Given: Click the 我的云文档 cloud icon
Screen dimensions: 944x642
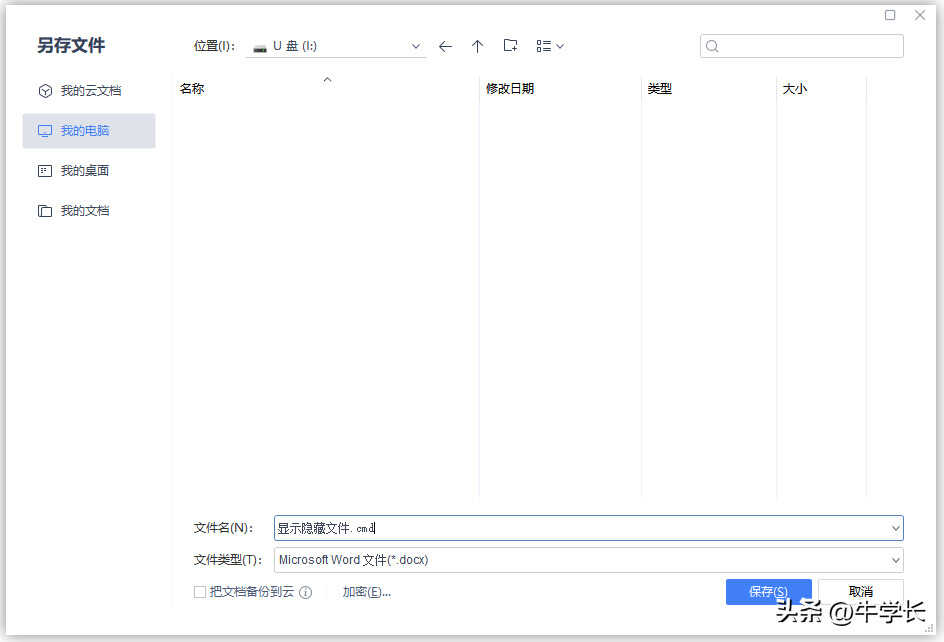Looking at the screenshot, I should click(x=45, y=91).
